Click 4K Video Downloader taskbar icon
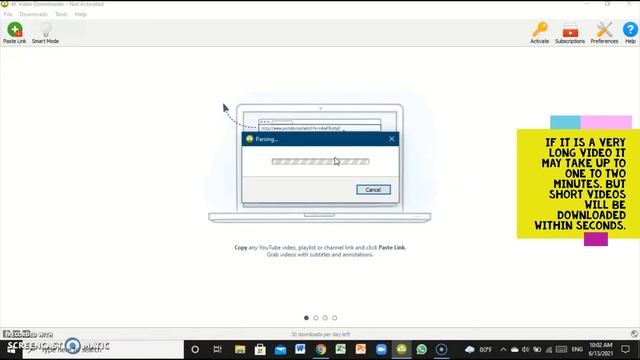 [x=402, y=349]
